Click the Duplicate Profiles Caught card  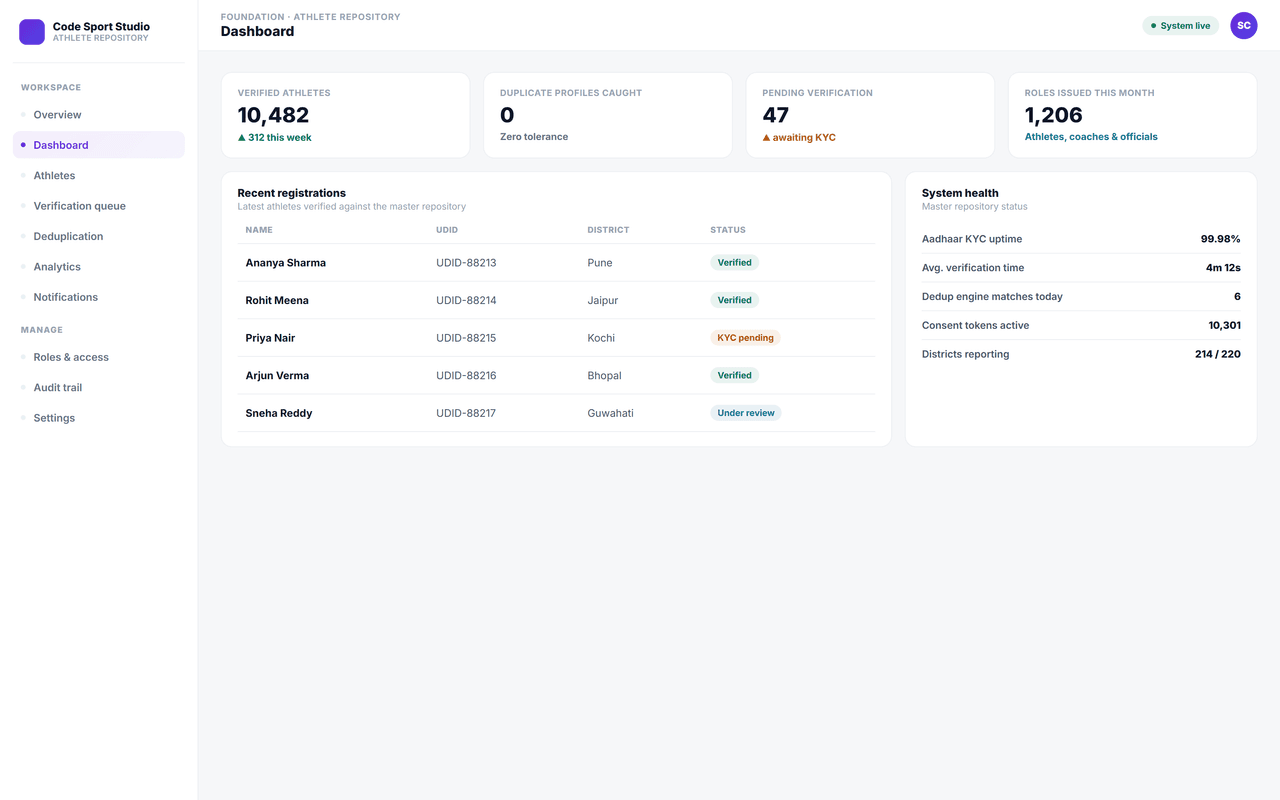(x=608, y=115)
